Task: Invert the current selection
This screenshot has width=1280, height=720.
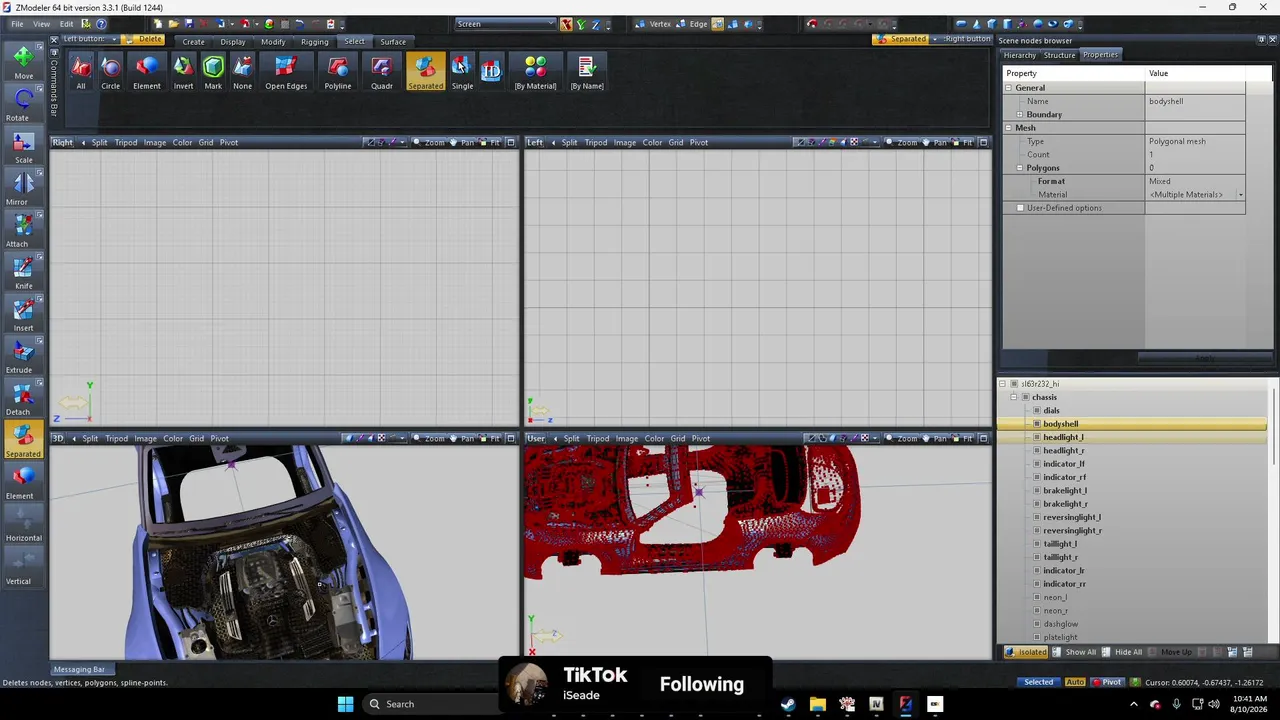Action: 183,72
